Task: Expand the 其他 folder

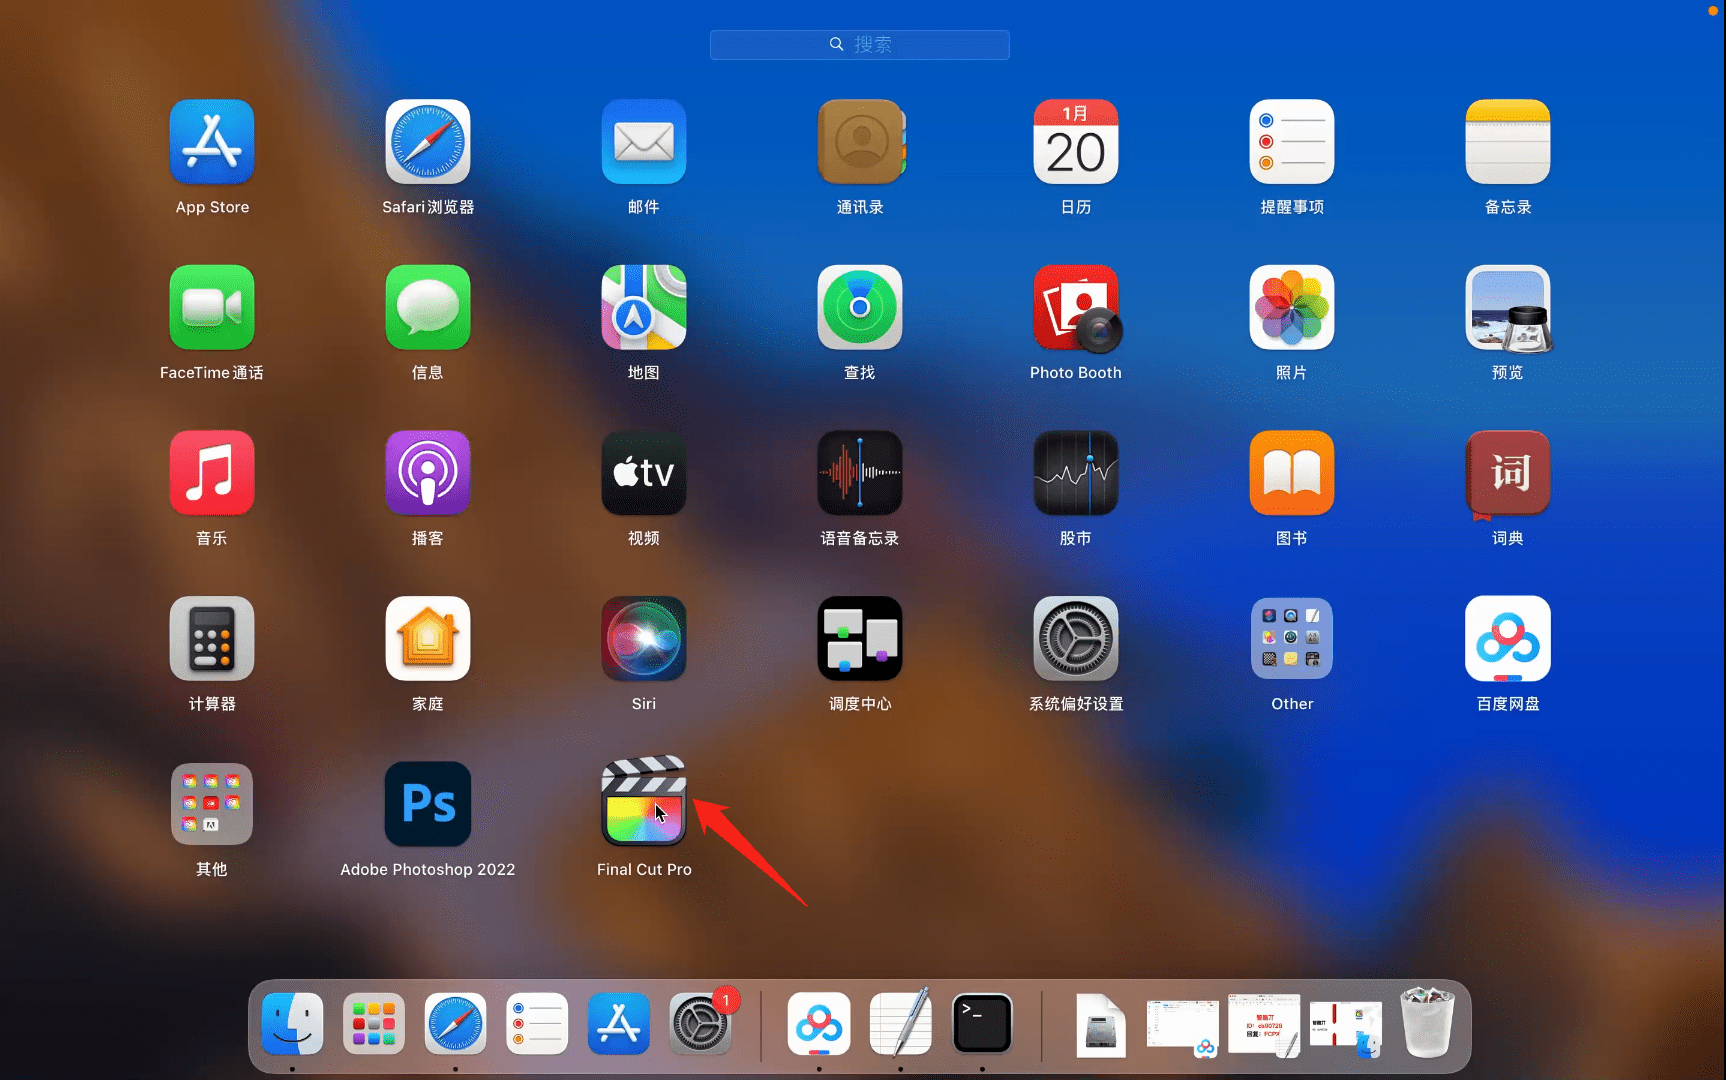Action: coord(212,804)
